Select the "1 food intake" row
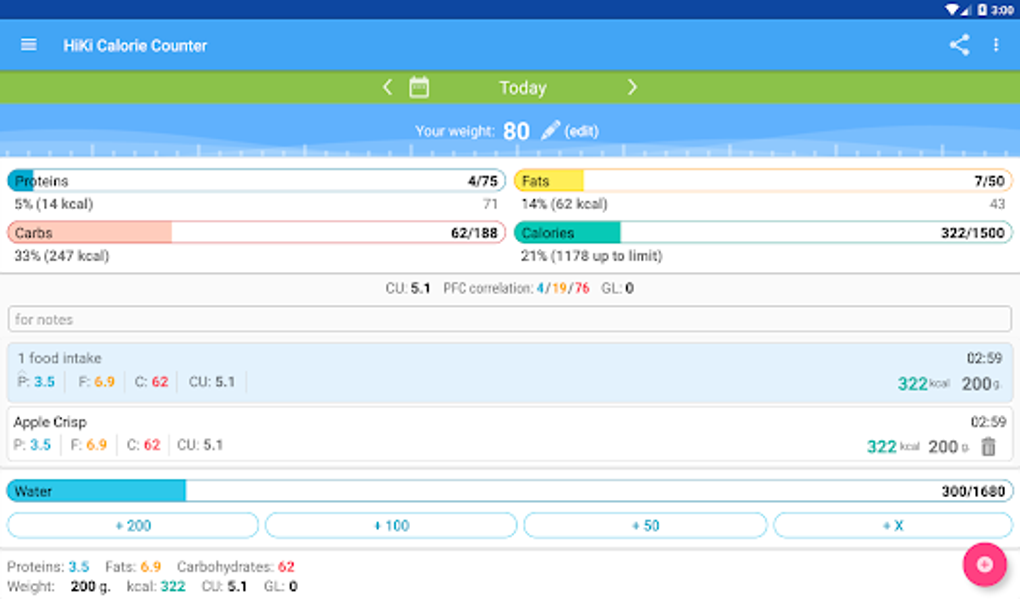The width and height of the screenshot is (1020, 599). click(510, 372)
